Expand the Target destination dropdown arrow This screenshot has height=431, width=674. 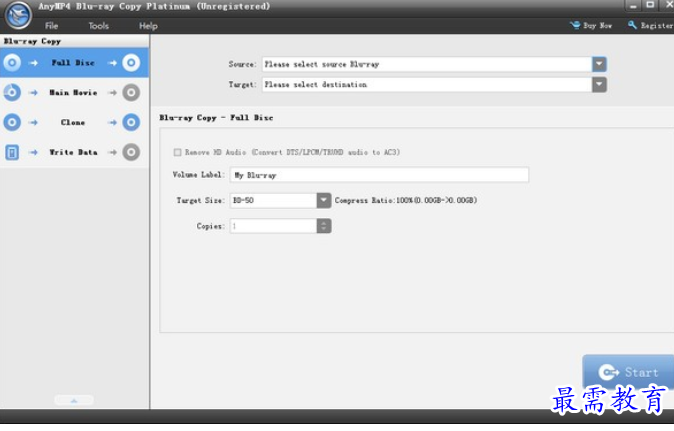point(599,85)
